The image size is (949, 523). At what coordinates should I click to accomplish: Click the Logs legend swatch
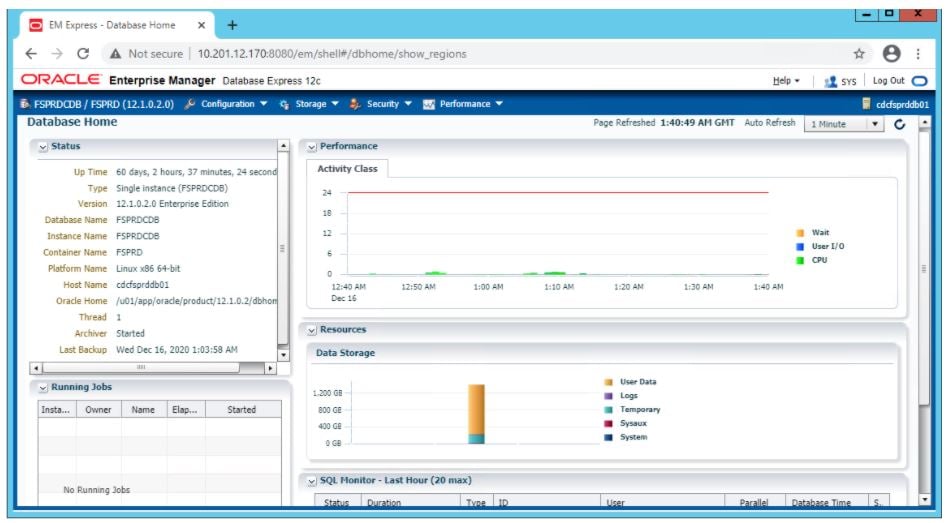click(x=608, y=396)
